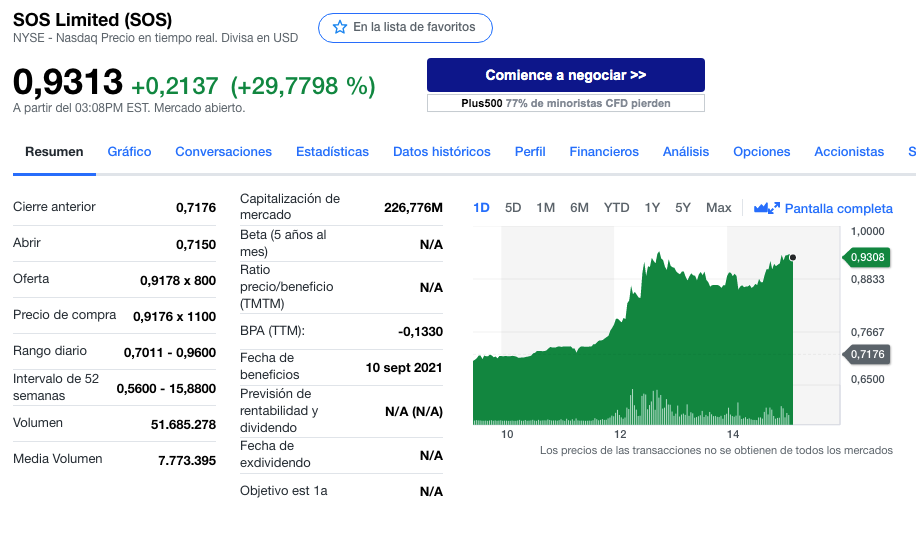Select the 1Y chart range
Viewport: 916px width, 535px height.
click(x=652, y=208)
